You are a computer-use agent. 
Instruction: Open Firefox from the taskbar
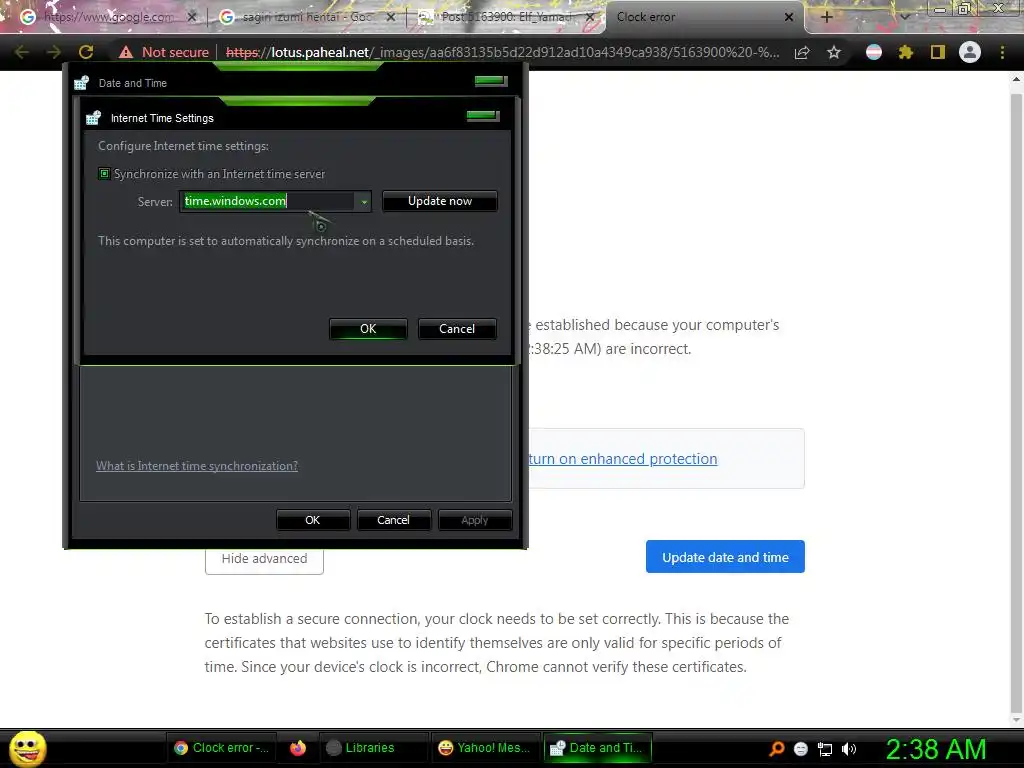pyautogui.click(x=298, y=748)
